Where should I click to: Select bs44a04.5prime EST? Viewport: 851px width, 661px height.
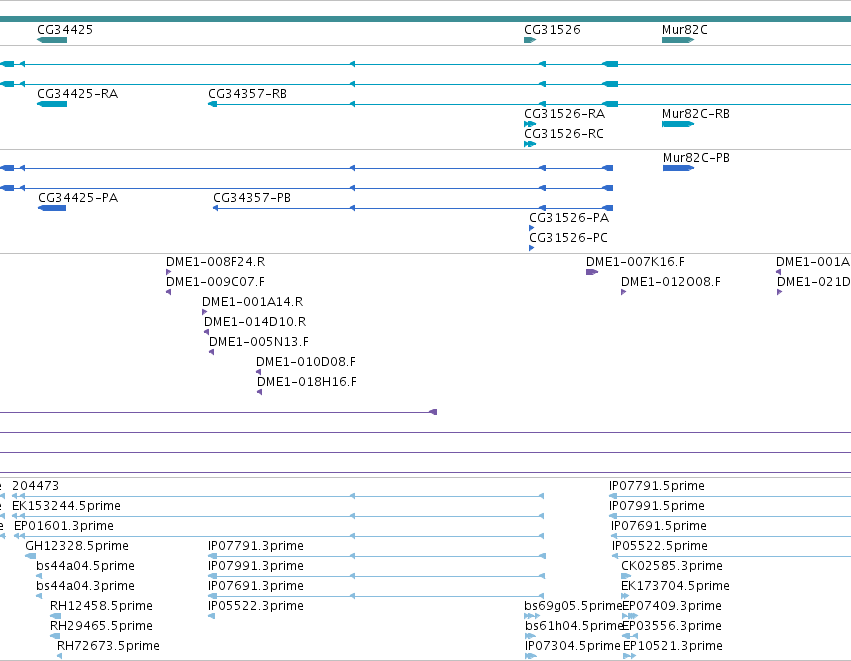[x=85, y=567]
